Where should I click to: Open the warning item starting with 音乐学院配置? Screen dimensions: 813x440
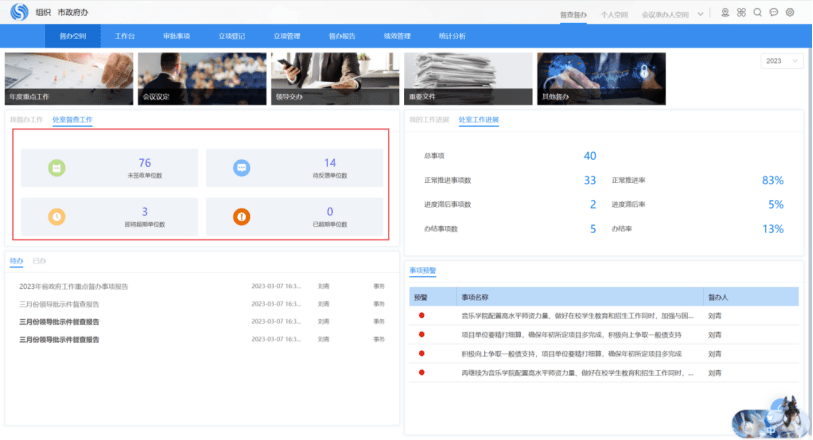(x=577, y=316)
